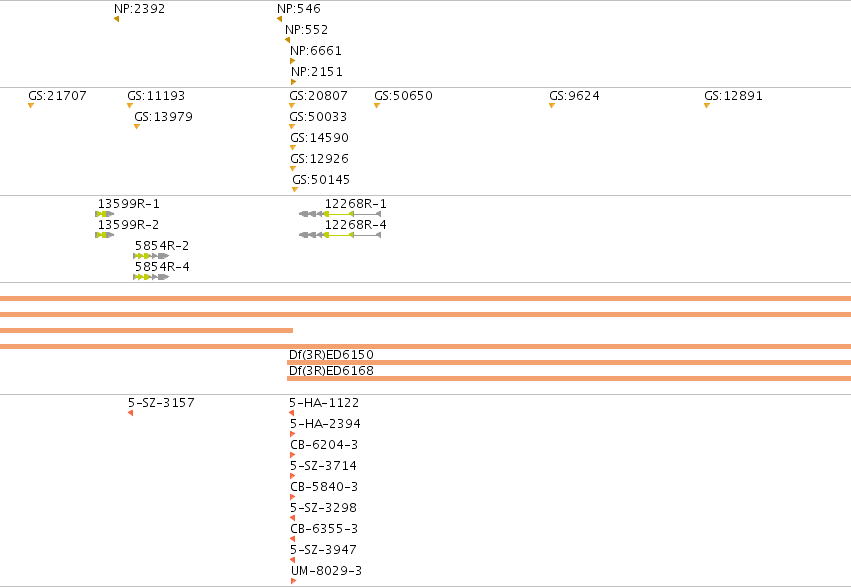Click the triangle marker under GS:50145
This screenshot has width=851, height=587.
click(295, 190)
